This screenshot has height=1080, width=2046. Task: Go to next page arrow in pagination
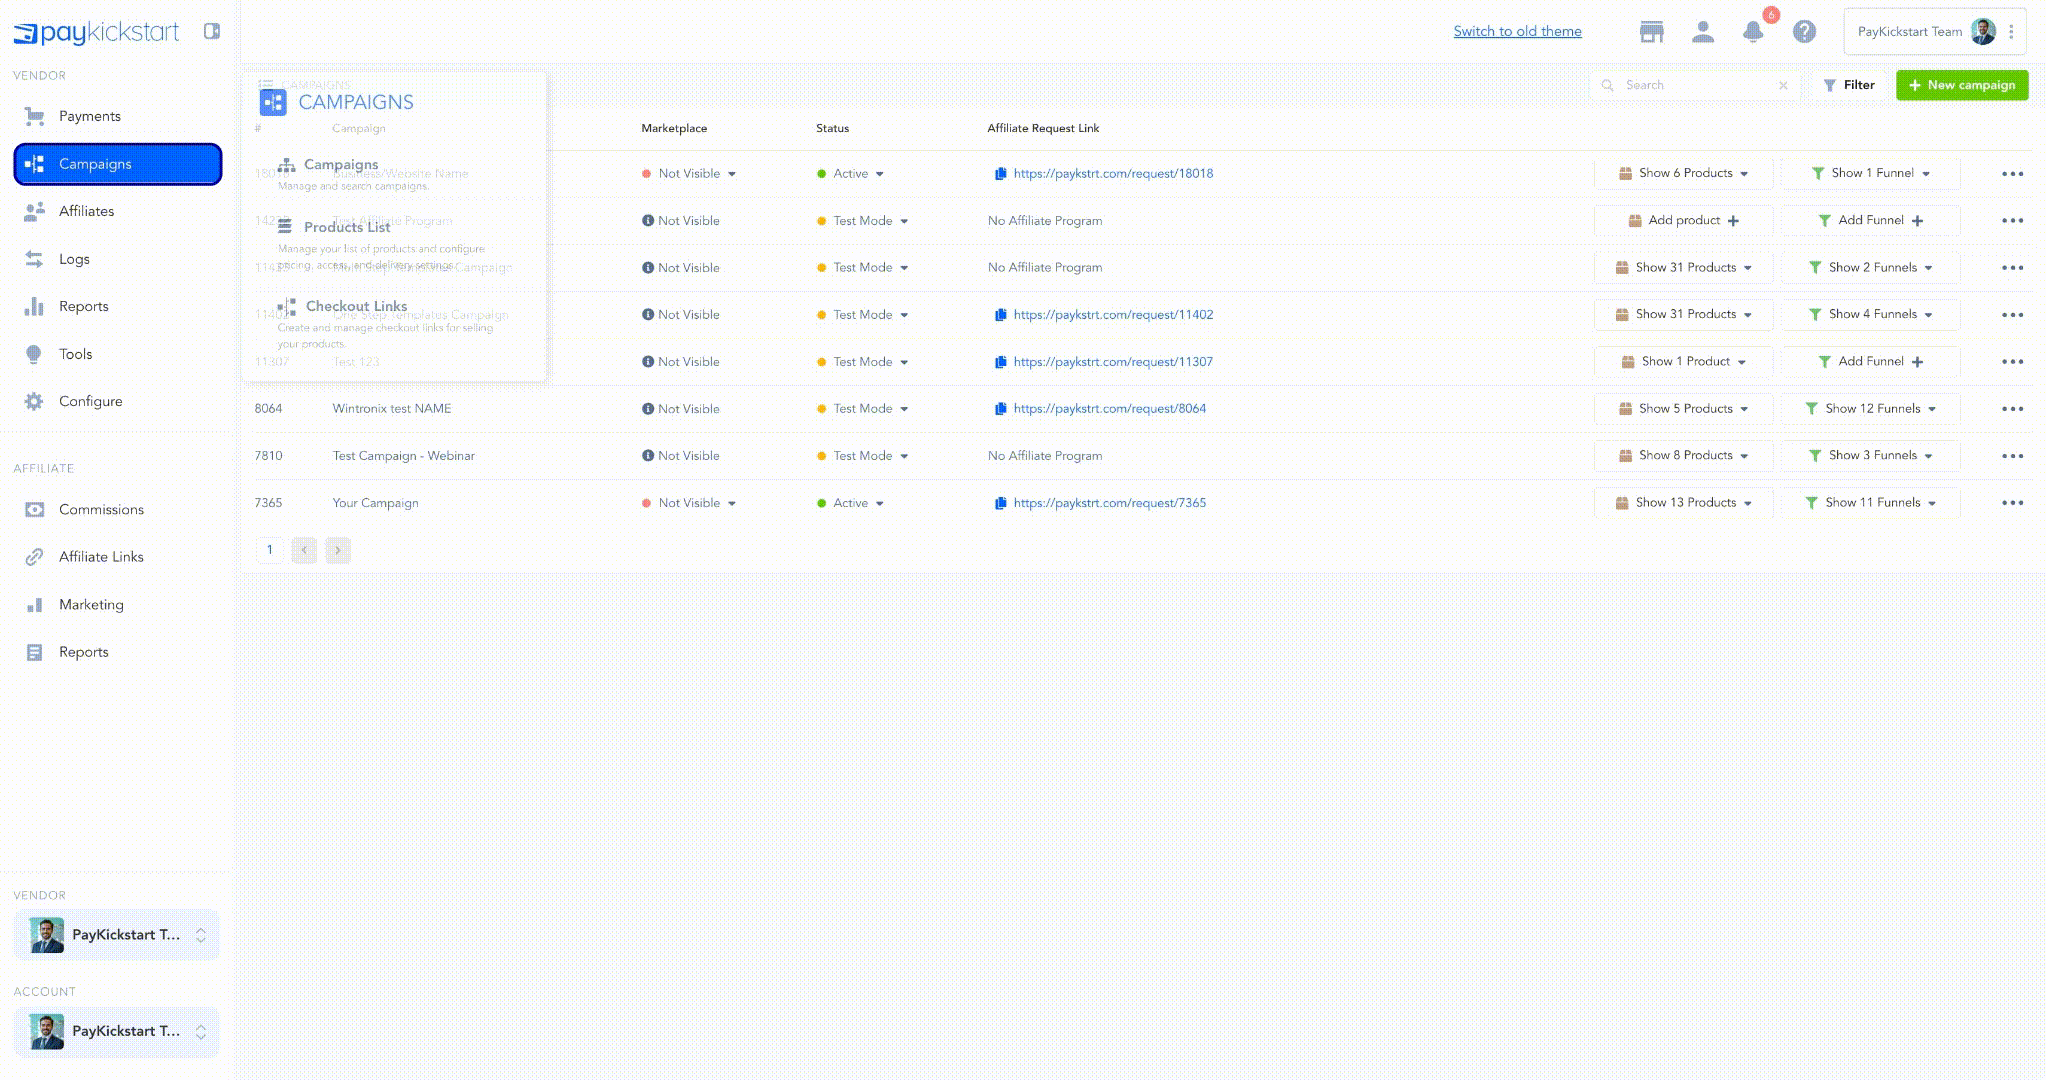(x=338, y=550)
